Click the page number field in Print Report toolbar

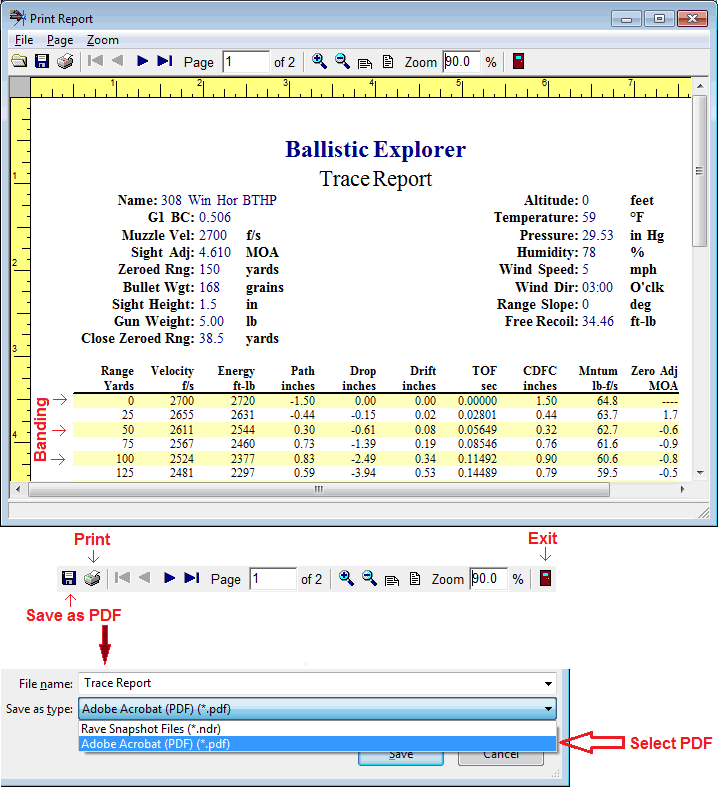pos(246,62)
